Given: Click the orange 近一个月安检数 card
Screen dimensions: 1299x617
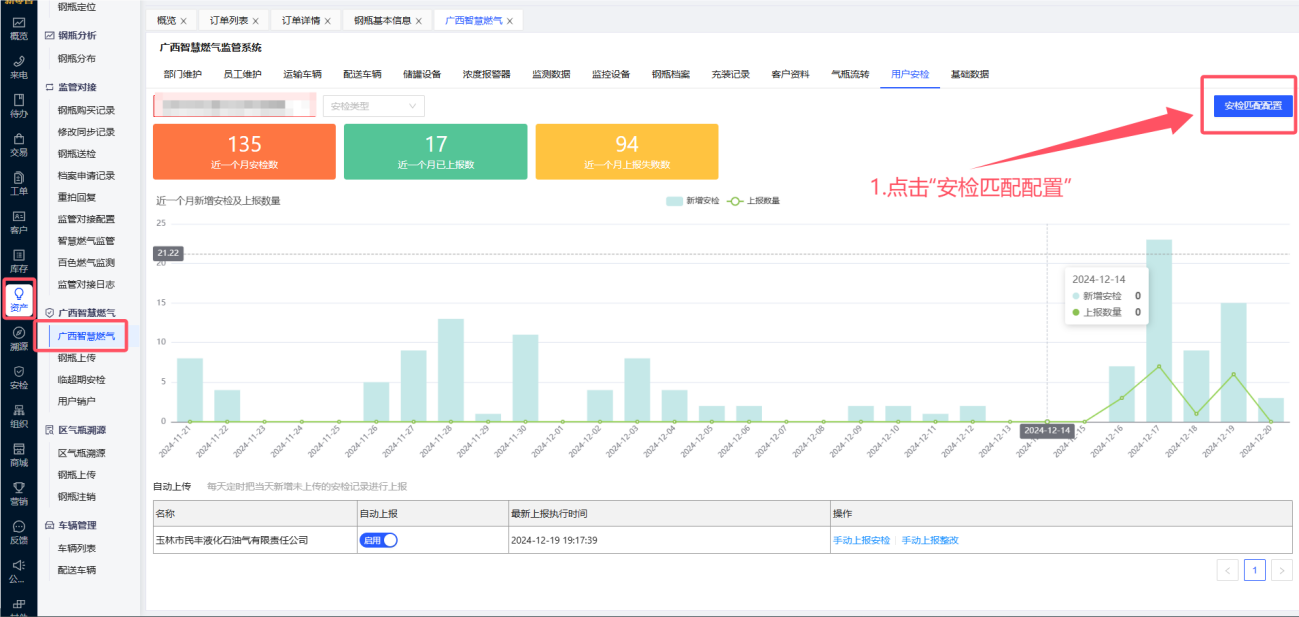Looking at the screenshot, I should coord(244,152).
